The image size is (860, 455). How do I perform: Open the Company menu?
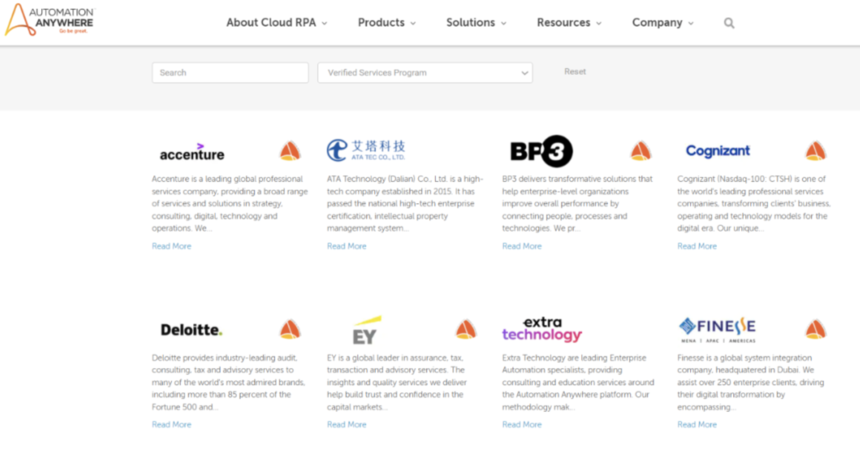tap(663, 23)
